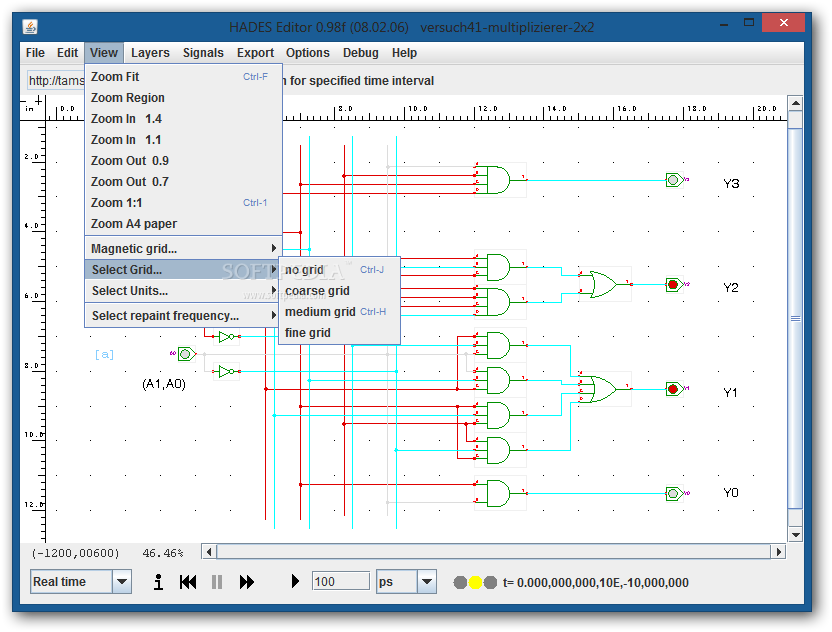This screenshot has height=632, width=832.
Task: Open the Options menu
Action: tap(308, 53)
